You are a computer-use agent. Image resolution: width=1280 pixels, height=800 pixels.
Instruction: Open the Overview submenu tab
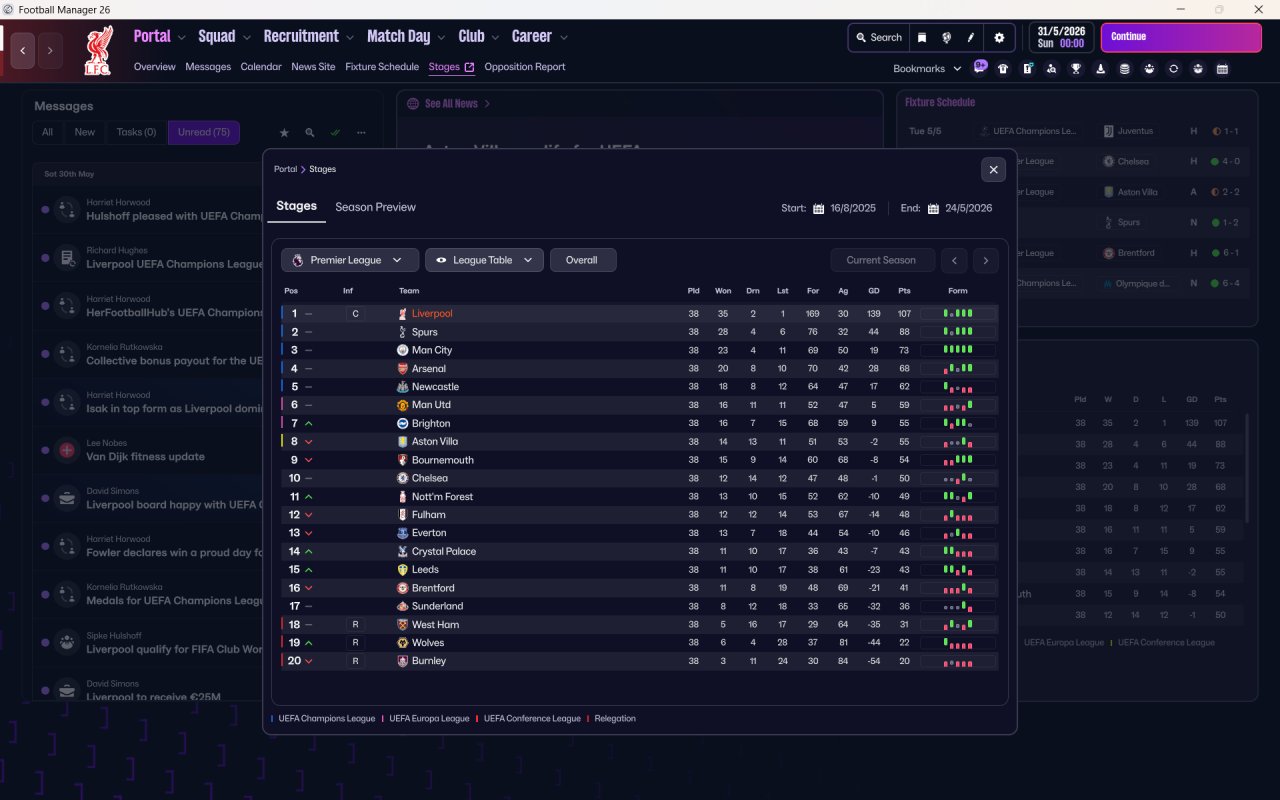point(154,67)
